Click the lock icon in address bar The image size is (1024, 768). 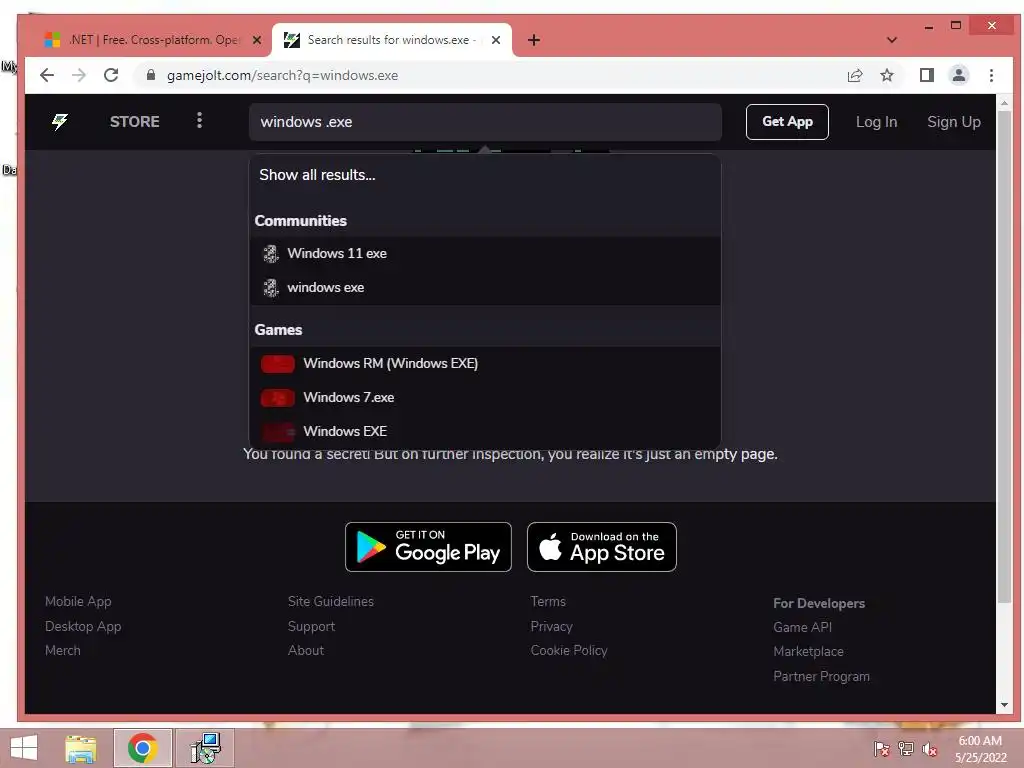(x=151, y=75)
